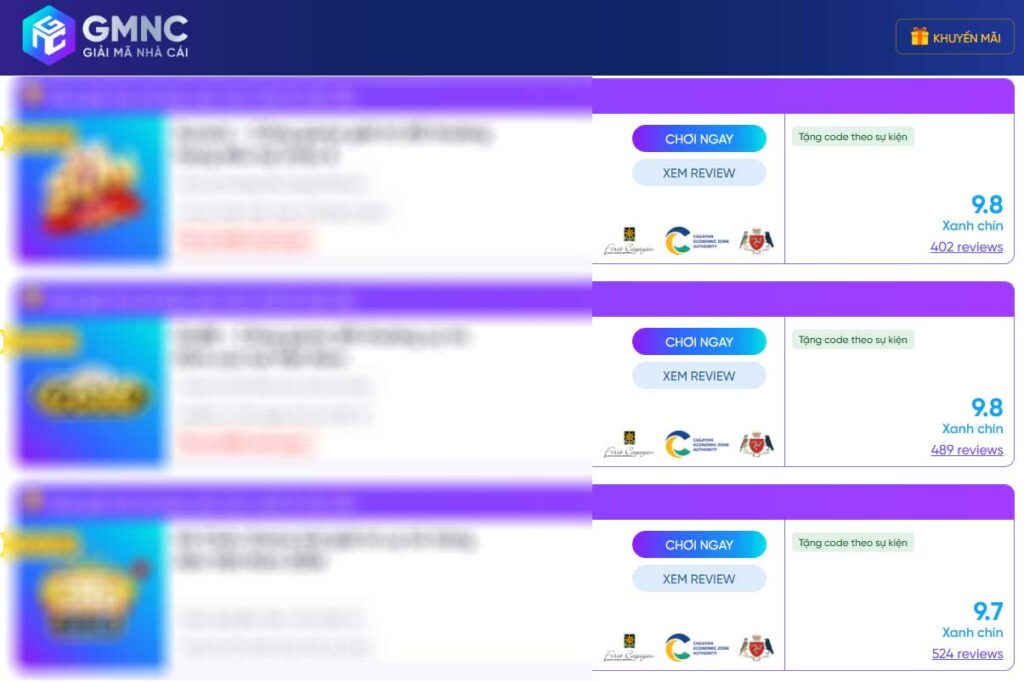1024x682 pixels.
Task: Open the KHUYẾN MÃI promotions page
Action: click(x=955, y=36)
